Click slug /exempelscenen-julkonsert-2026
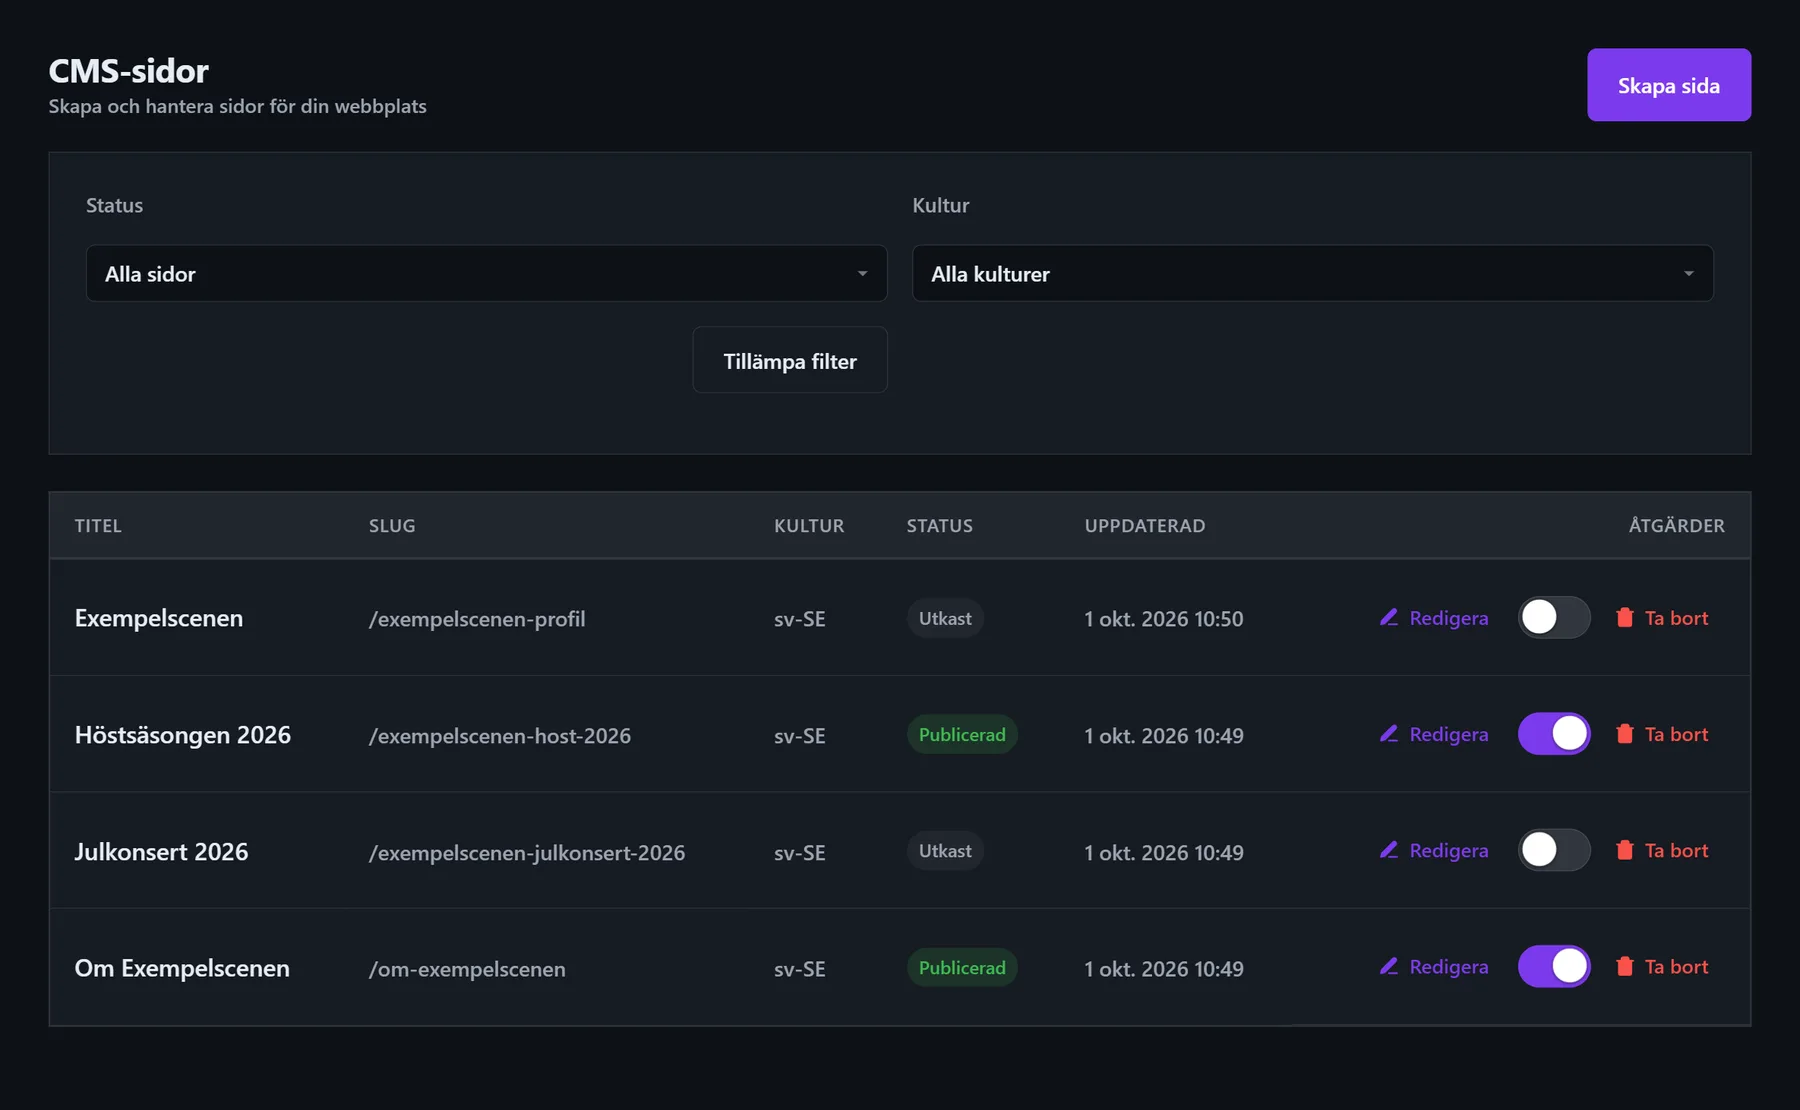The width and height of the screenshot is (1800, 1110). point(527,853)
